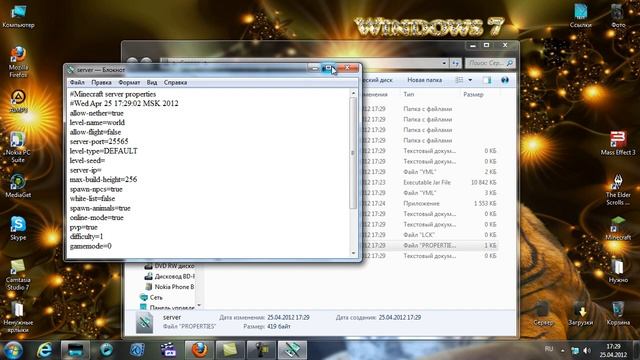Image resolution: width=640 pixels, height=360 pixels.
Task: Launch The Elder Scrolls desktop shortcut
Action: [618, 190]
